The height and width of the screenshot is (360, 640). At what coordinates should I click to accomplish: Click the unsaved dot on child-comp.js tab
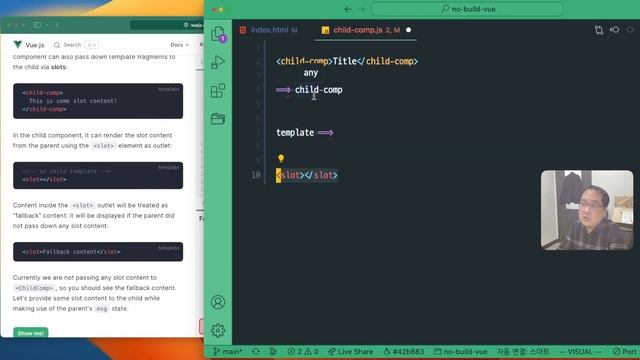point(408,30)
